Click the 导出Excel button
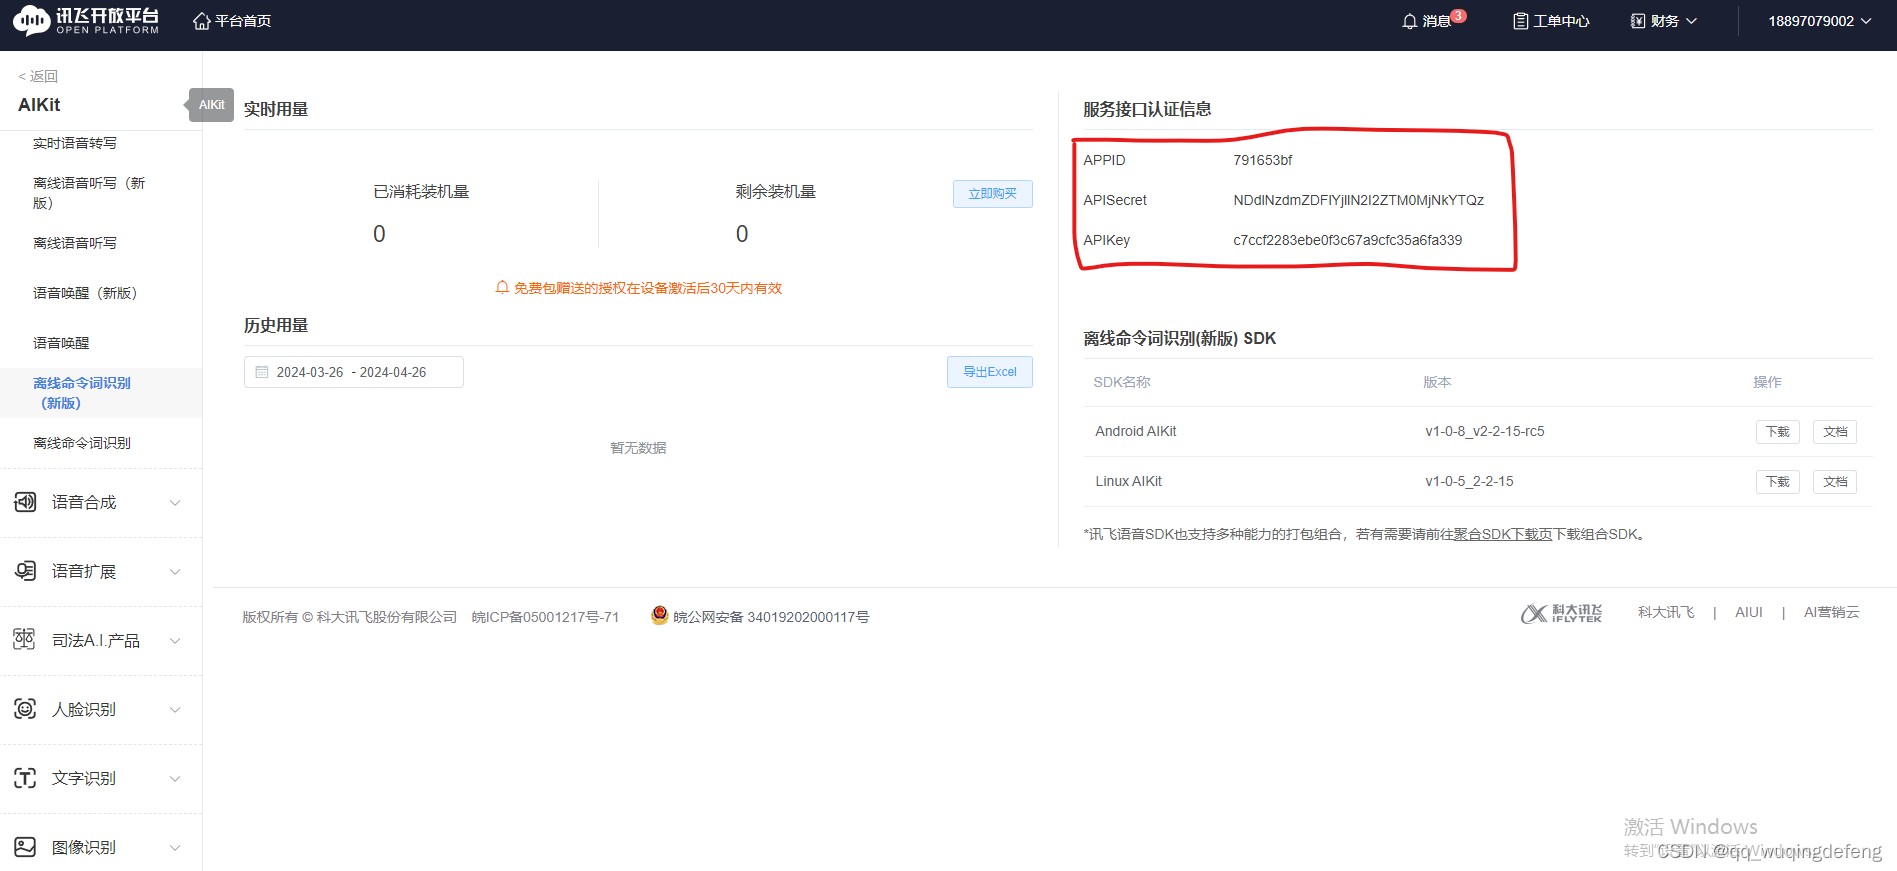 click(x=989, y=372)
